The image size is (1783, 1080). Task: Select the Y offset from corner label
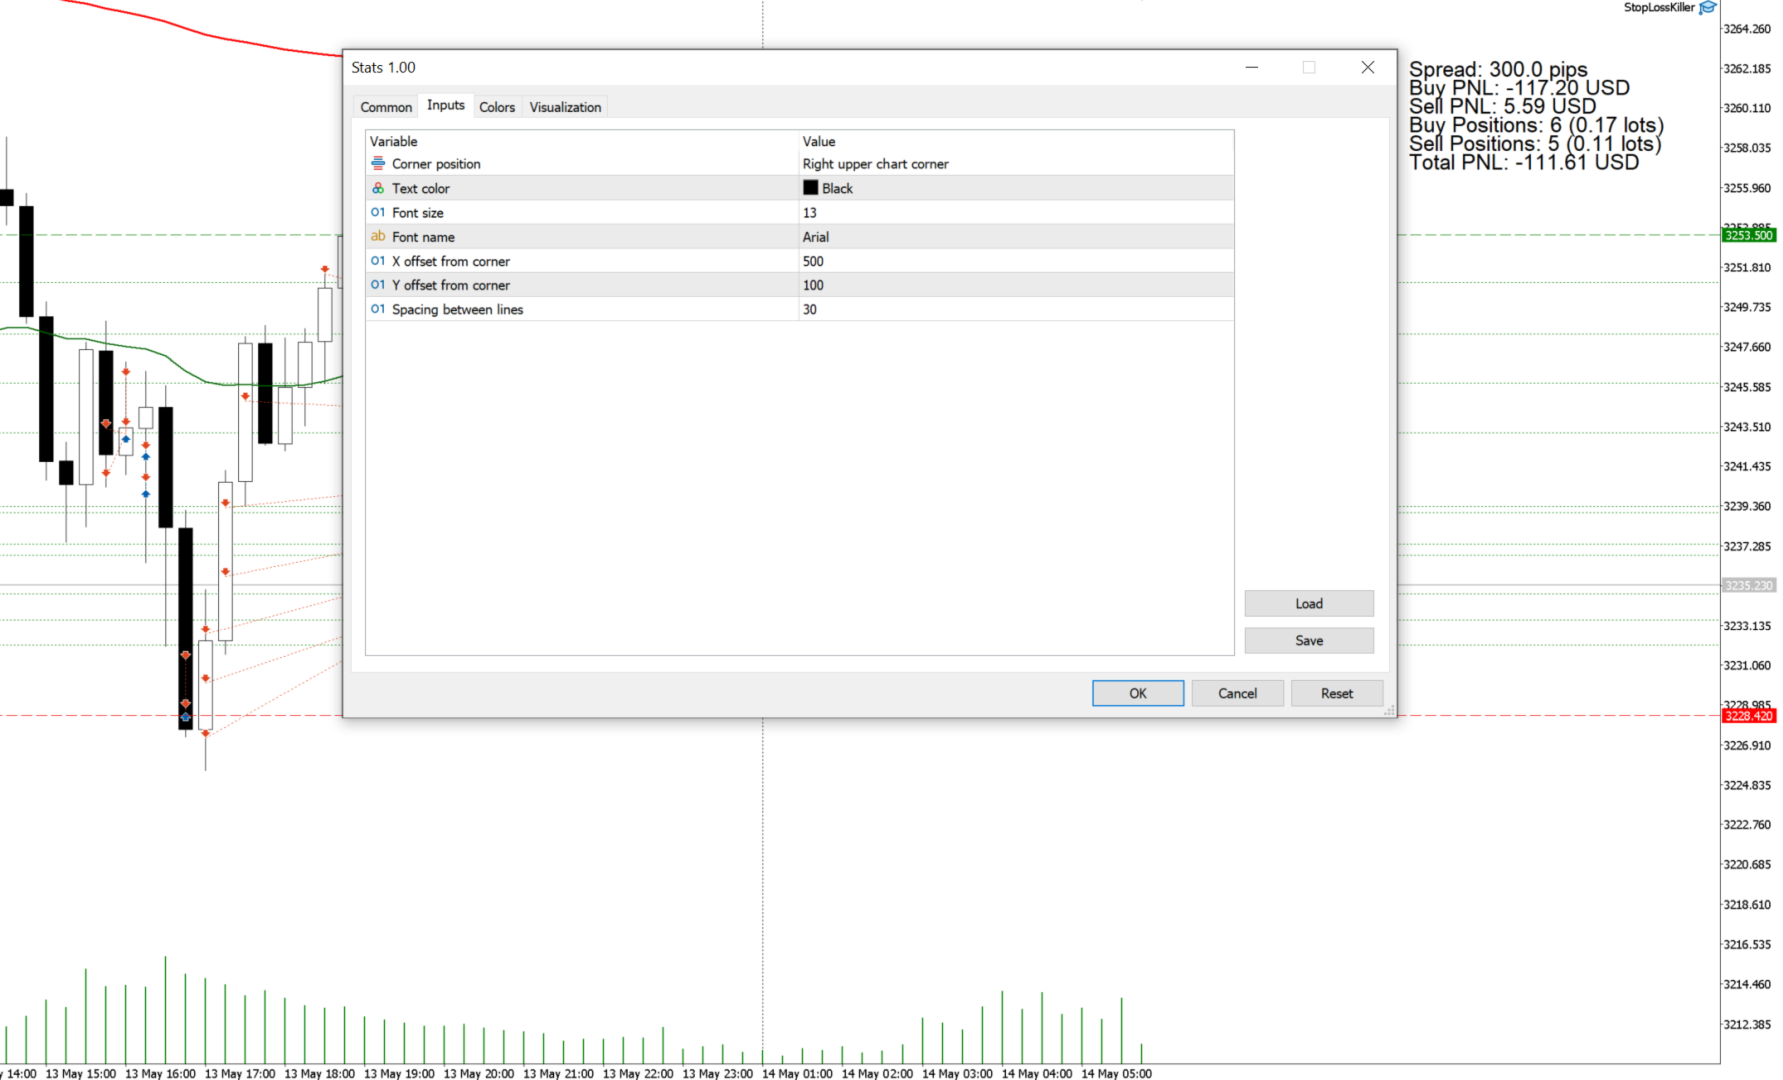pos(451,285)
